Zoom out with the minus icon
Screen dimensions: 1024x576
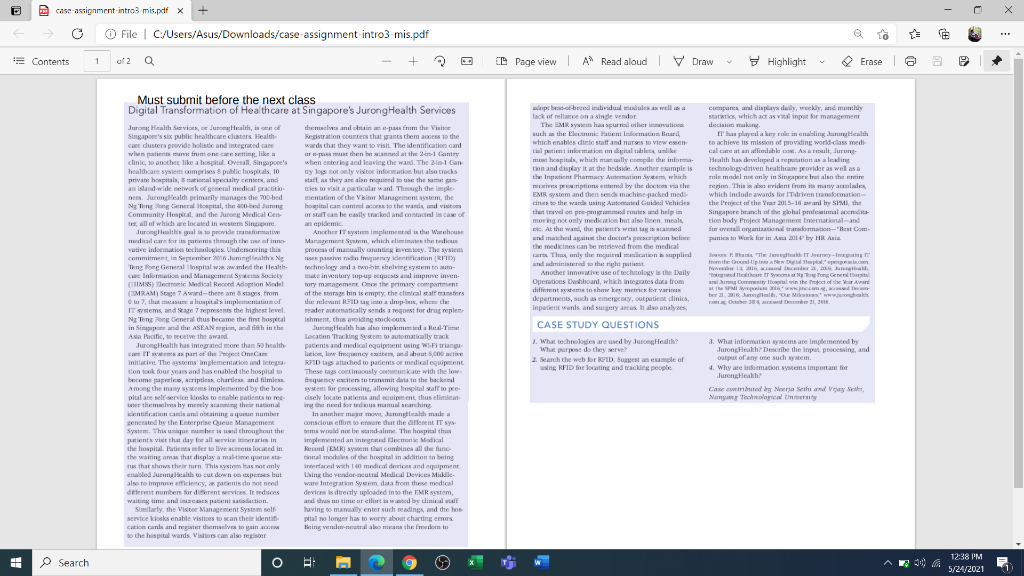[x=387, y=61]
